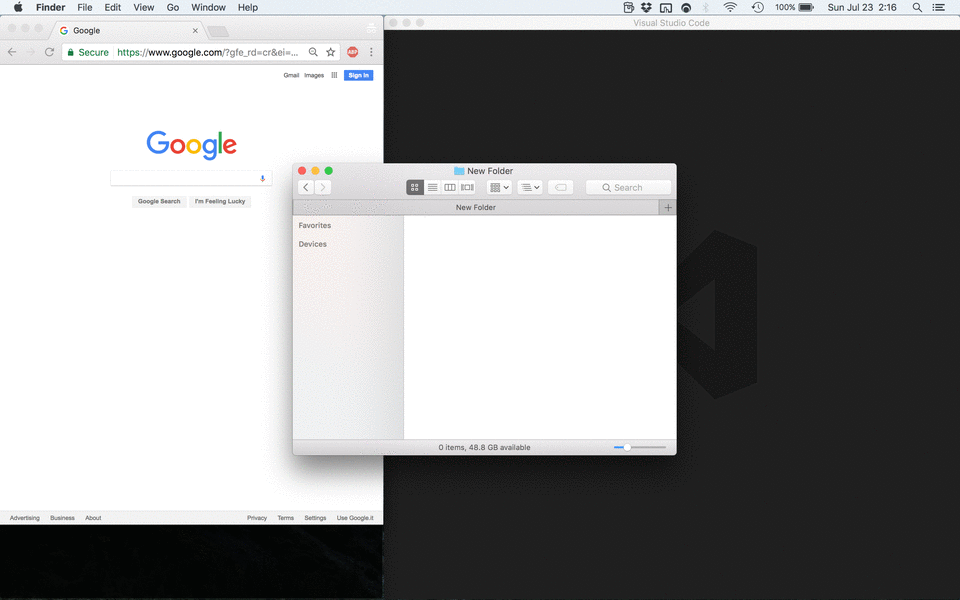Click Favorites heading in Finder sidebar

click(315, 225)
